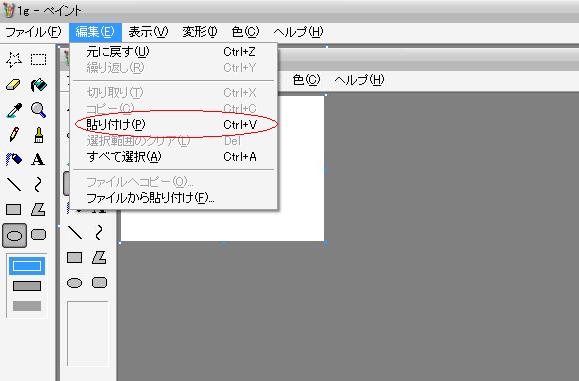The height and width of the screenshot is (381, 579).
Task: Select the Line tool in main toolbox
Action: coord(14,184)
